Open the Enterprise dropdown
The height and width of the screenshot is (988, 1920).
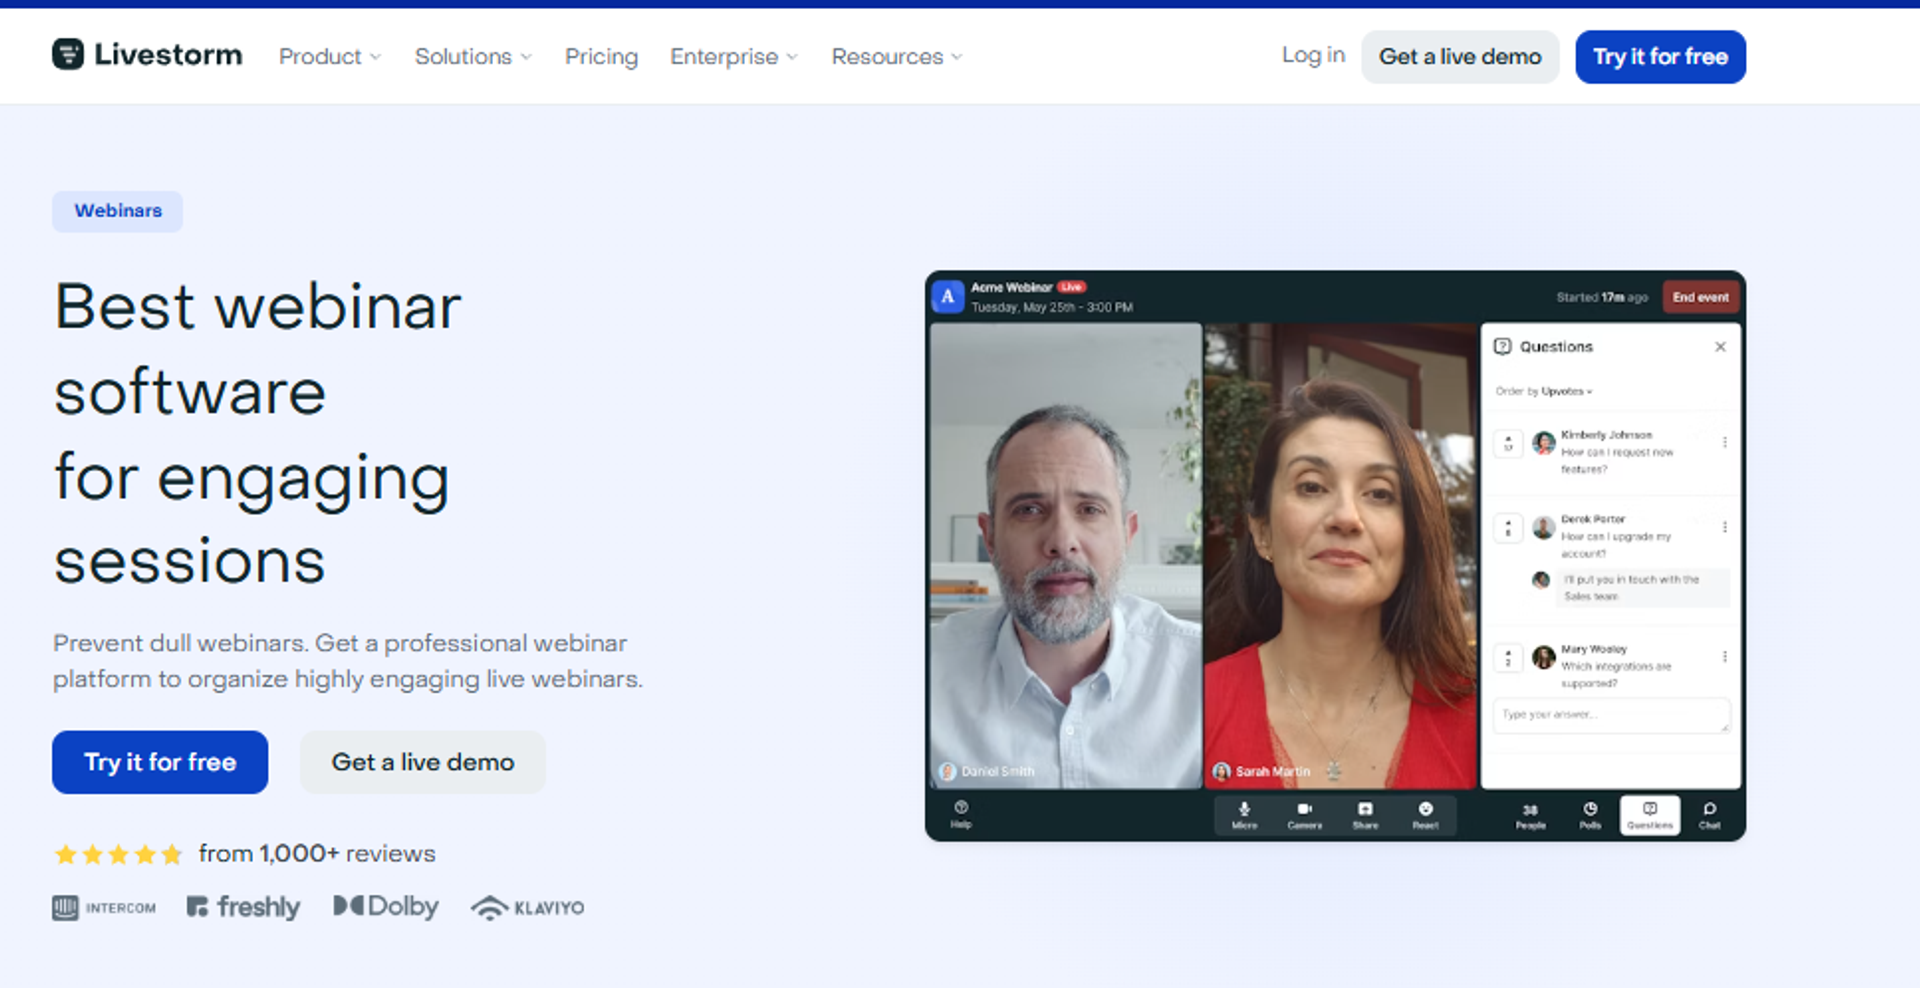point(734,57)
